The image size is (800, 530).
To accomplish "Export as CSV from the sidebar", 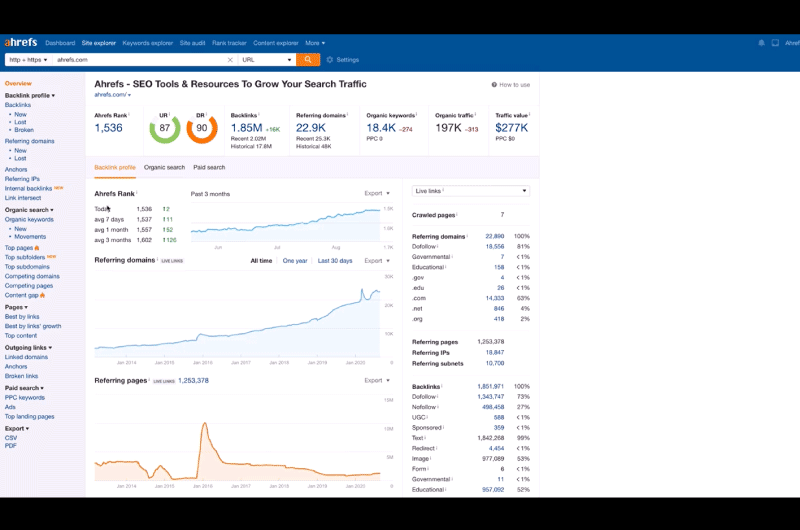I will tap(11, 438).
